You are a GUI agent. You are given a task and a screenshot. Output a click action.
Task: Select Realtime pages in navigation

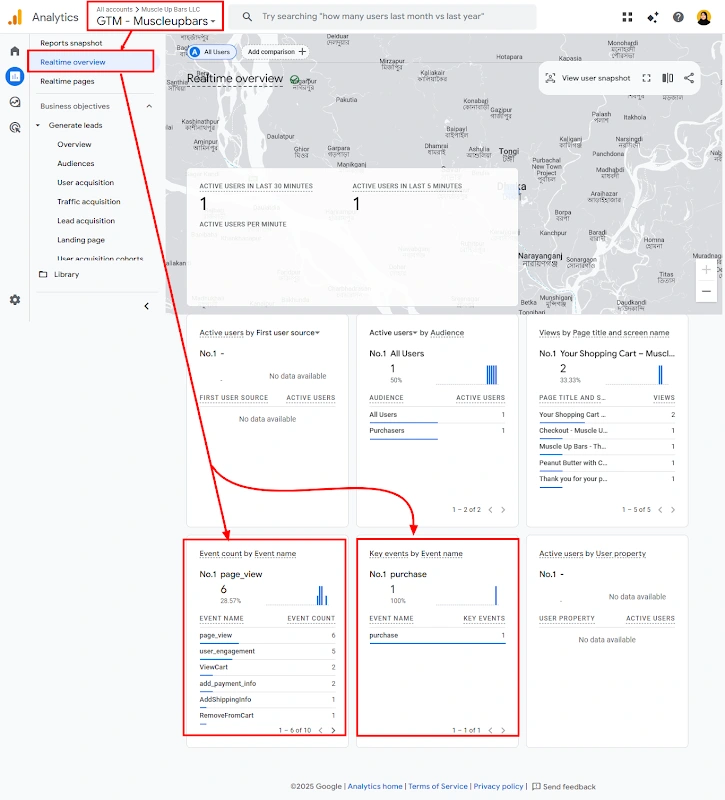pyautogui.click(x=67, y=81)
